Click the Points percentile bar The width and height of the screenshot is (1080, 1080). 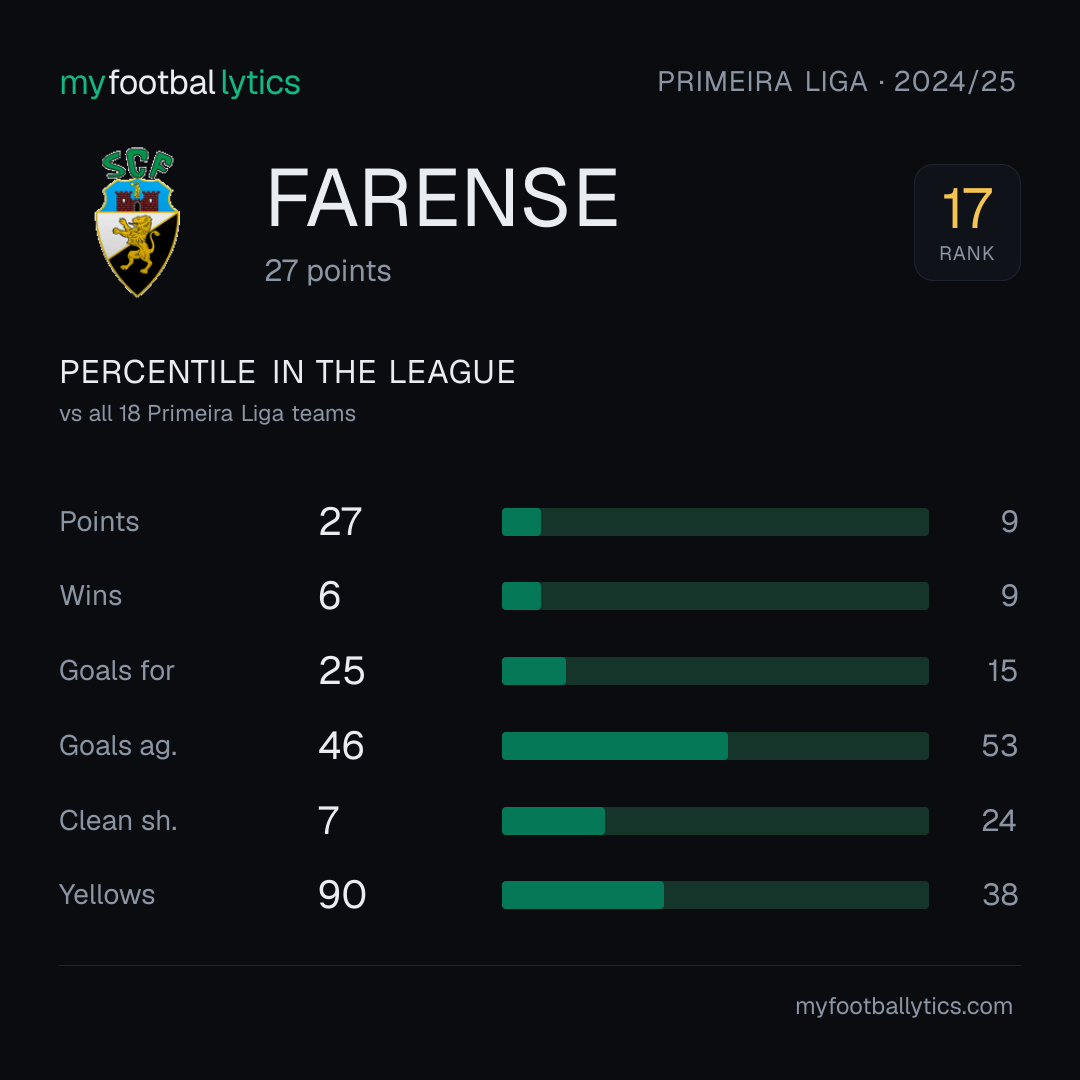715,522
